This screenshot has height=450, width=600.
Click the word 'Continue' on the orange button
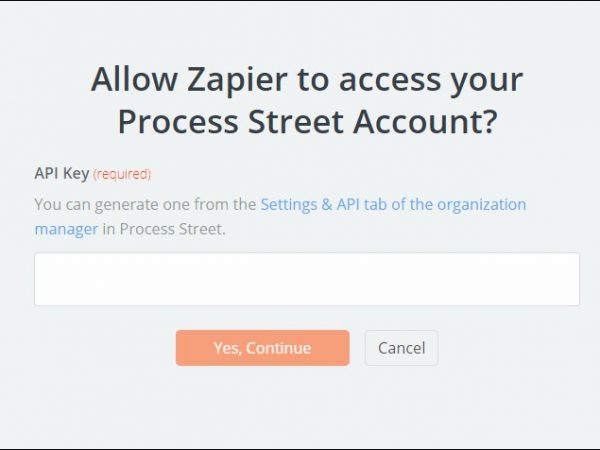click(278, 348)
